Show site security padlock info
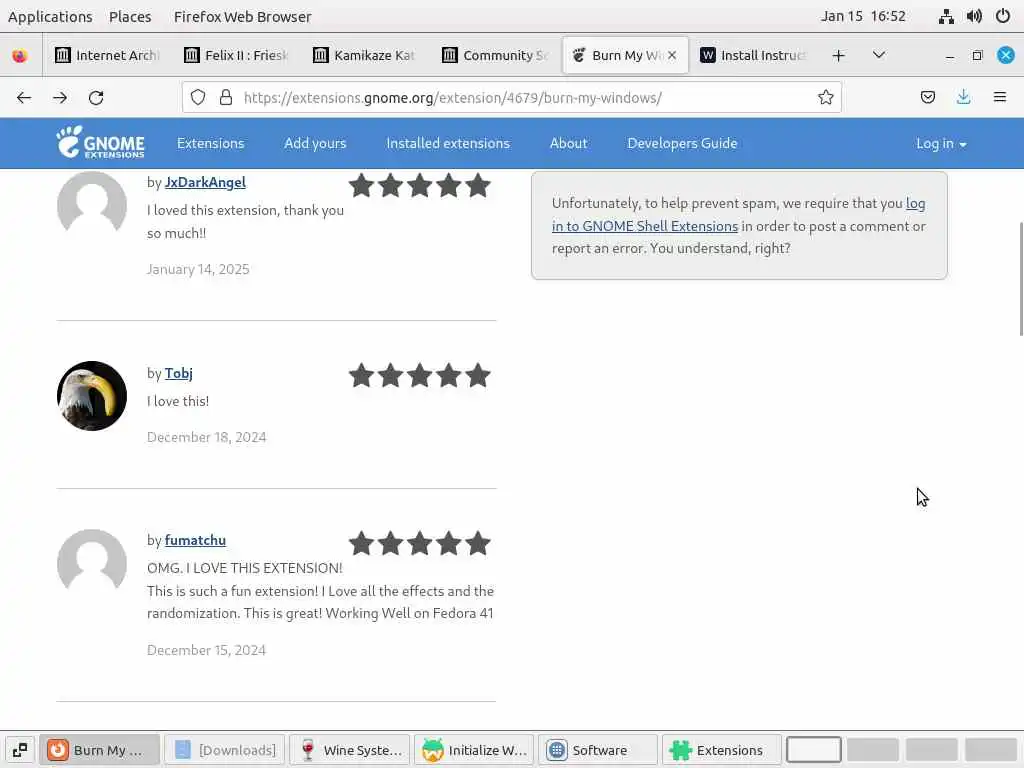The image size is (1024, 768). 226,98
